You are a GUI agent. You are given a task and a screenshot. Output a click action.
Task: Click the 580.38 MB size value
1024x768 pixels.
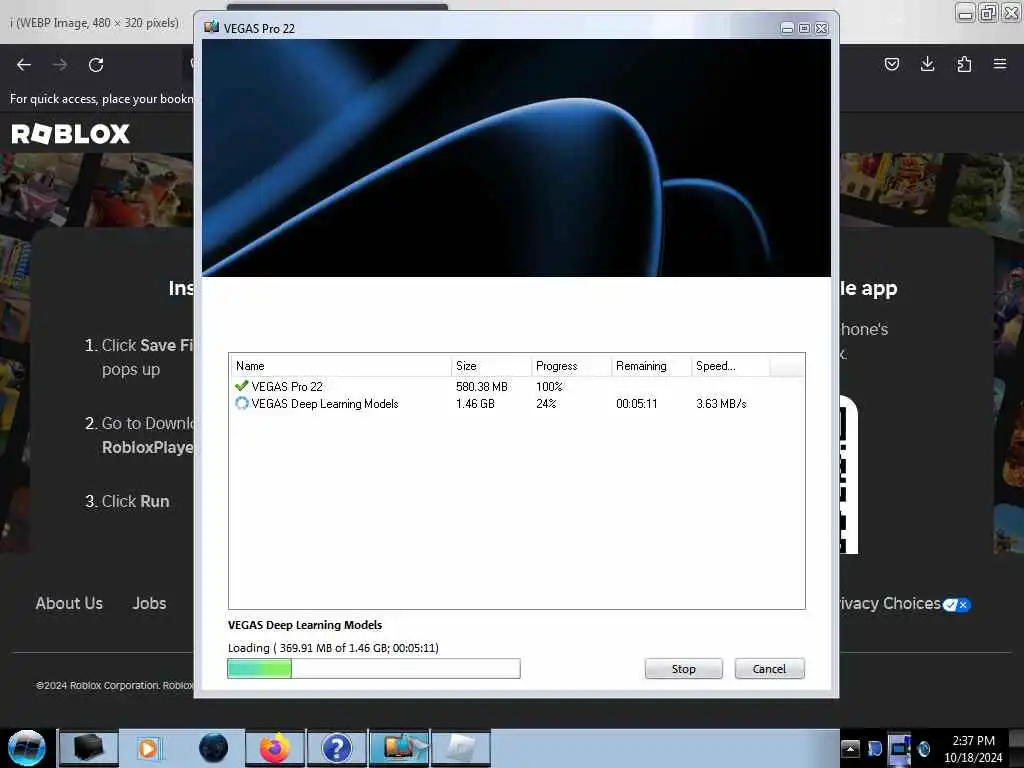tap(482, 387)
